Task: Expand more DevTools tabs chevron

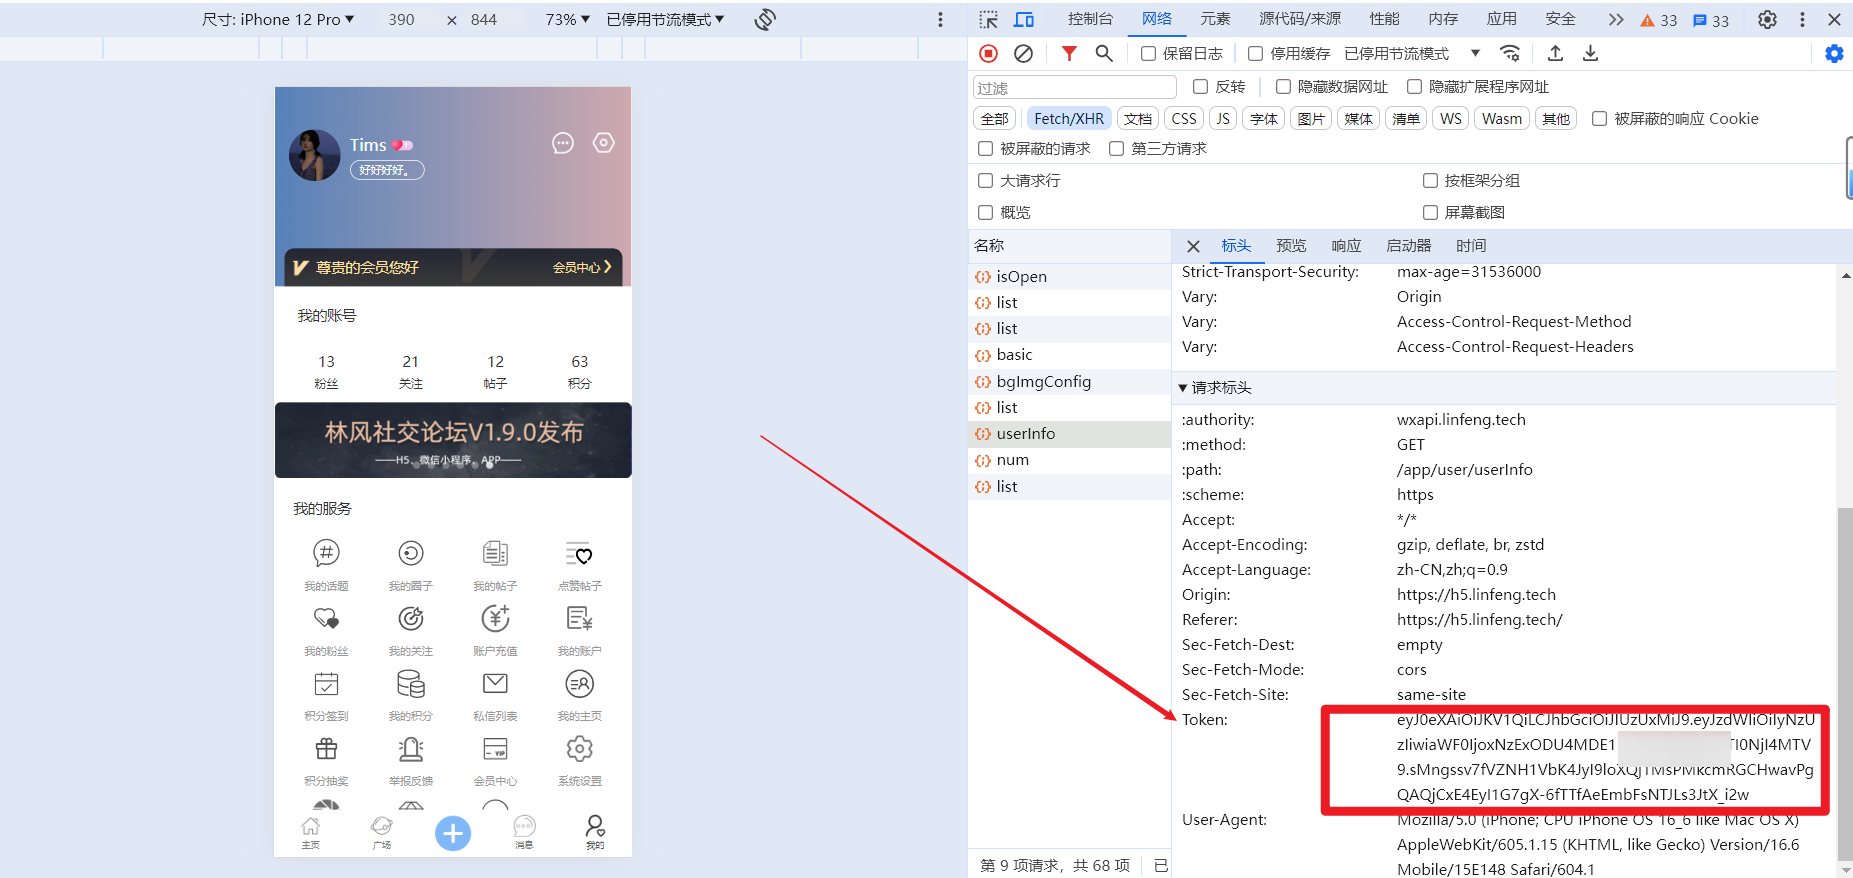Action: [x=1616, y=19]
